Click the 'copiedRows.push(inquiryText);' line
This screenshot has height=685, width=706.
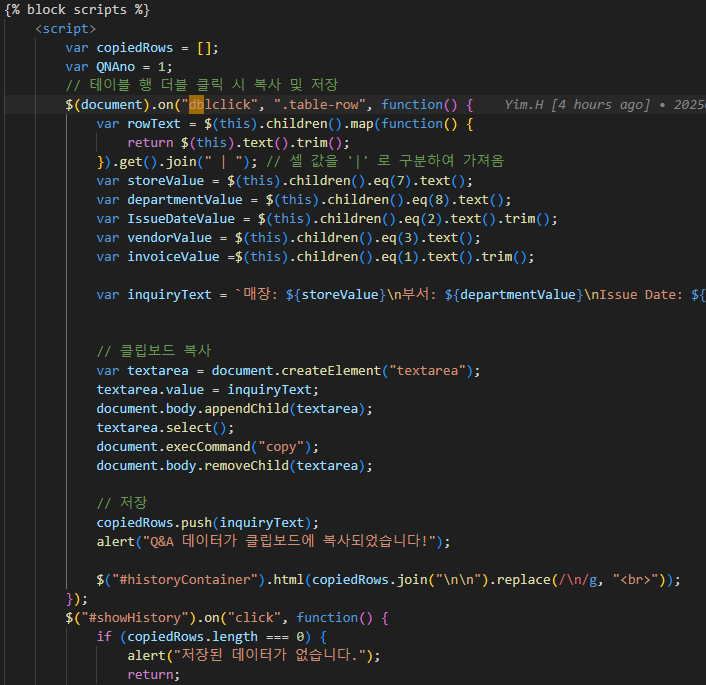pos(208,522)
